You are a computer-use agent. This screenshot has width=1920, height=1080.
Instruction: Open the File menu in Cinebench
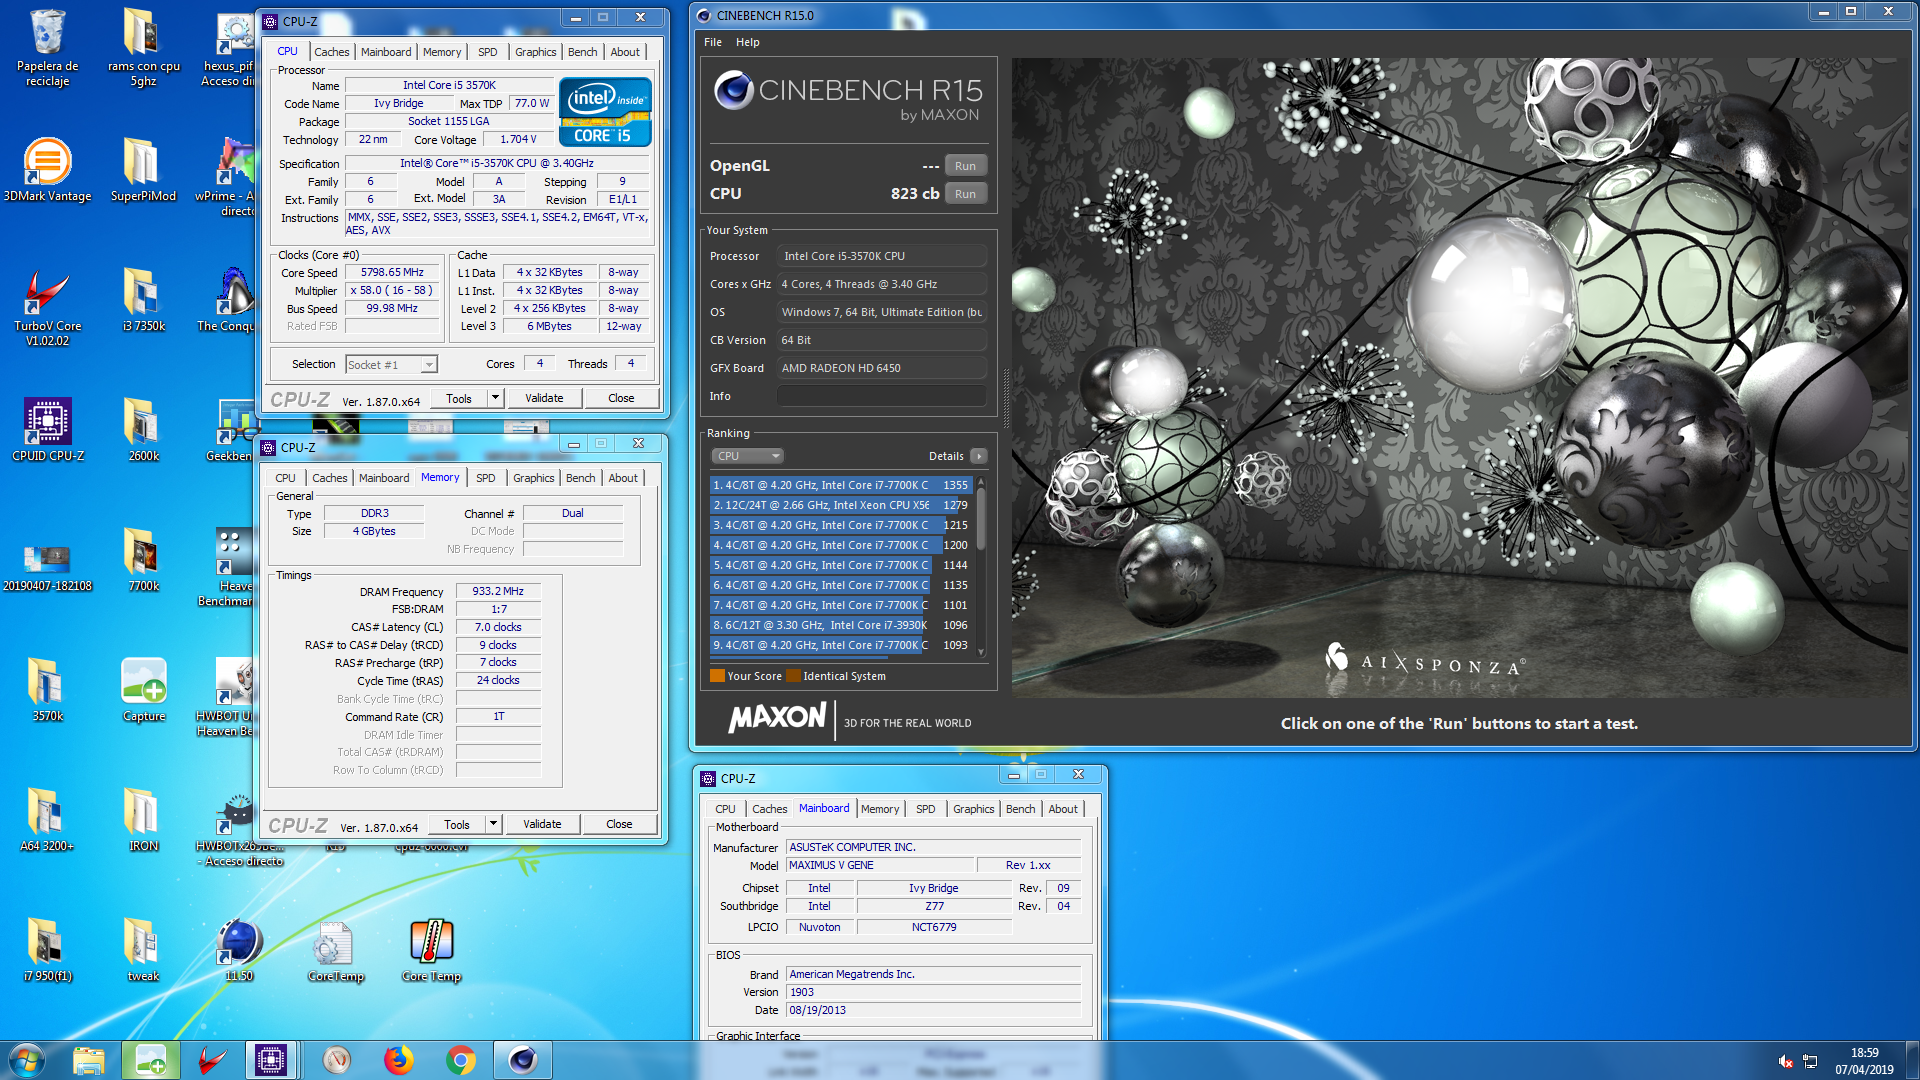712,42
